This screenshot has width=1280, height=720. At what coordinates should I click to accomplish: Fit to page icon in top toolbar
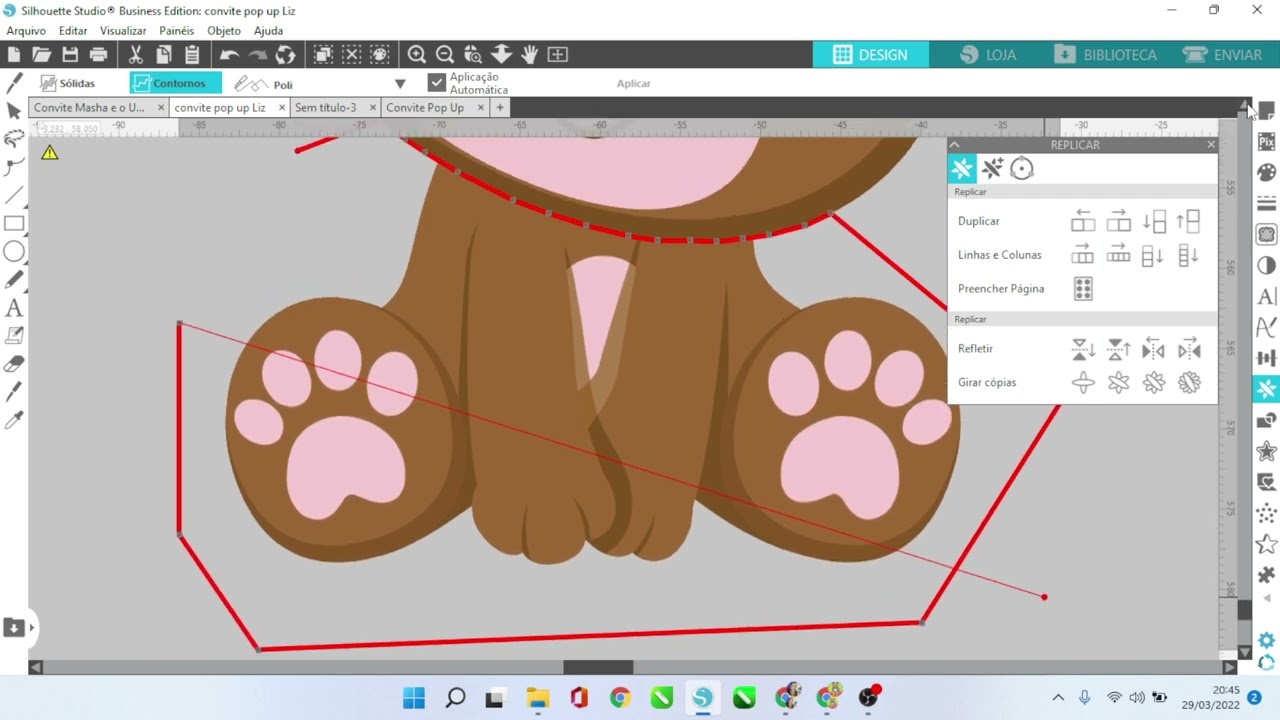(557, 55)
